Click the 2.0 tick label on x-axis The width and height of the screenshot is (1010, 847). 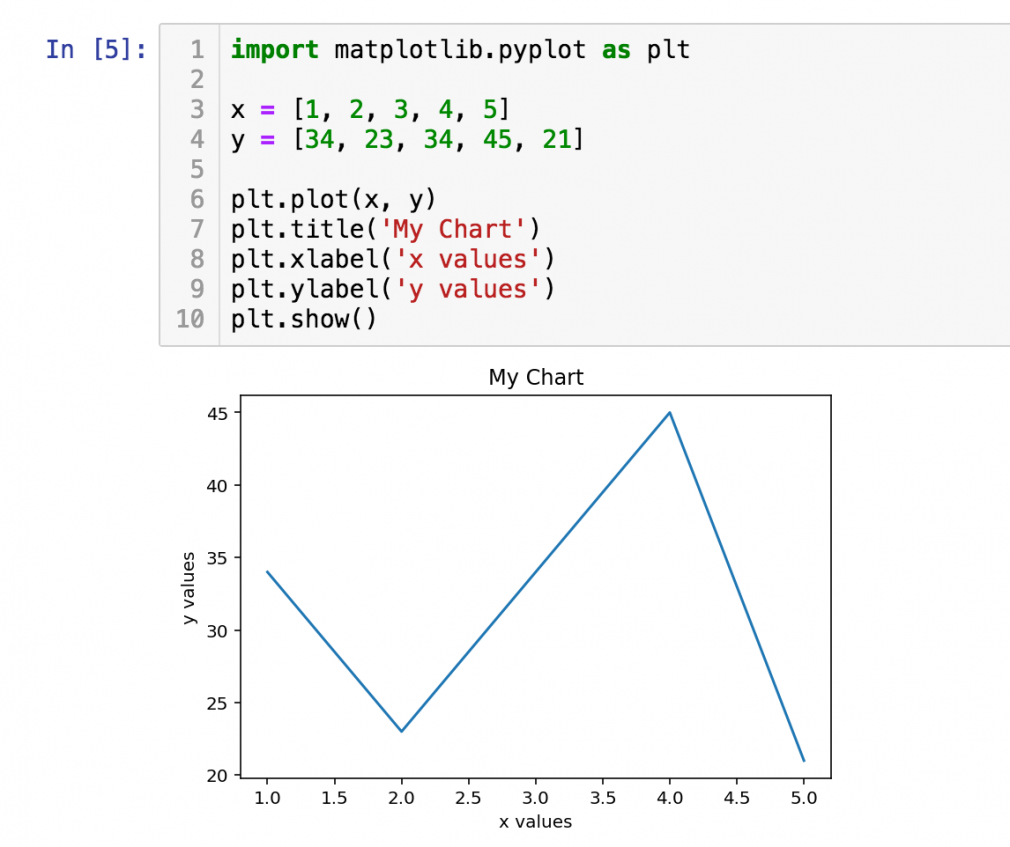tap(401, 799)
